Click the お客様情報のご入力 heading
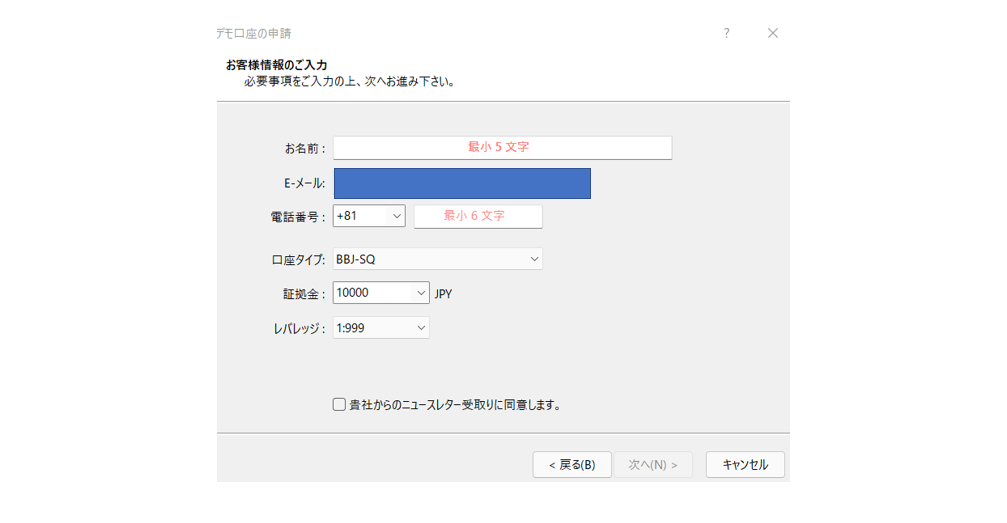 [276, 65]
